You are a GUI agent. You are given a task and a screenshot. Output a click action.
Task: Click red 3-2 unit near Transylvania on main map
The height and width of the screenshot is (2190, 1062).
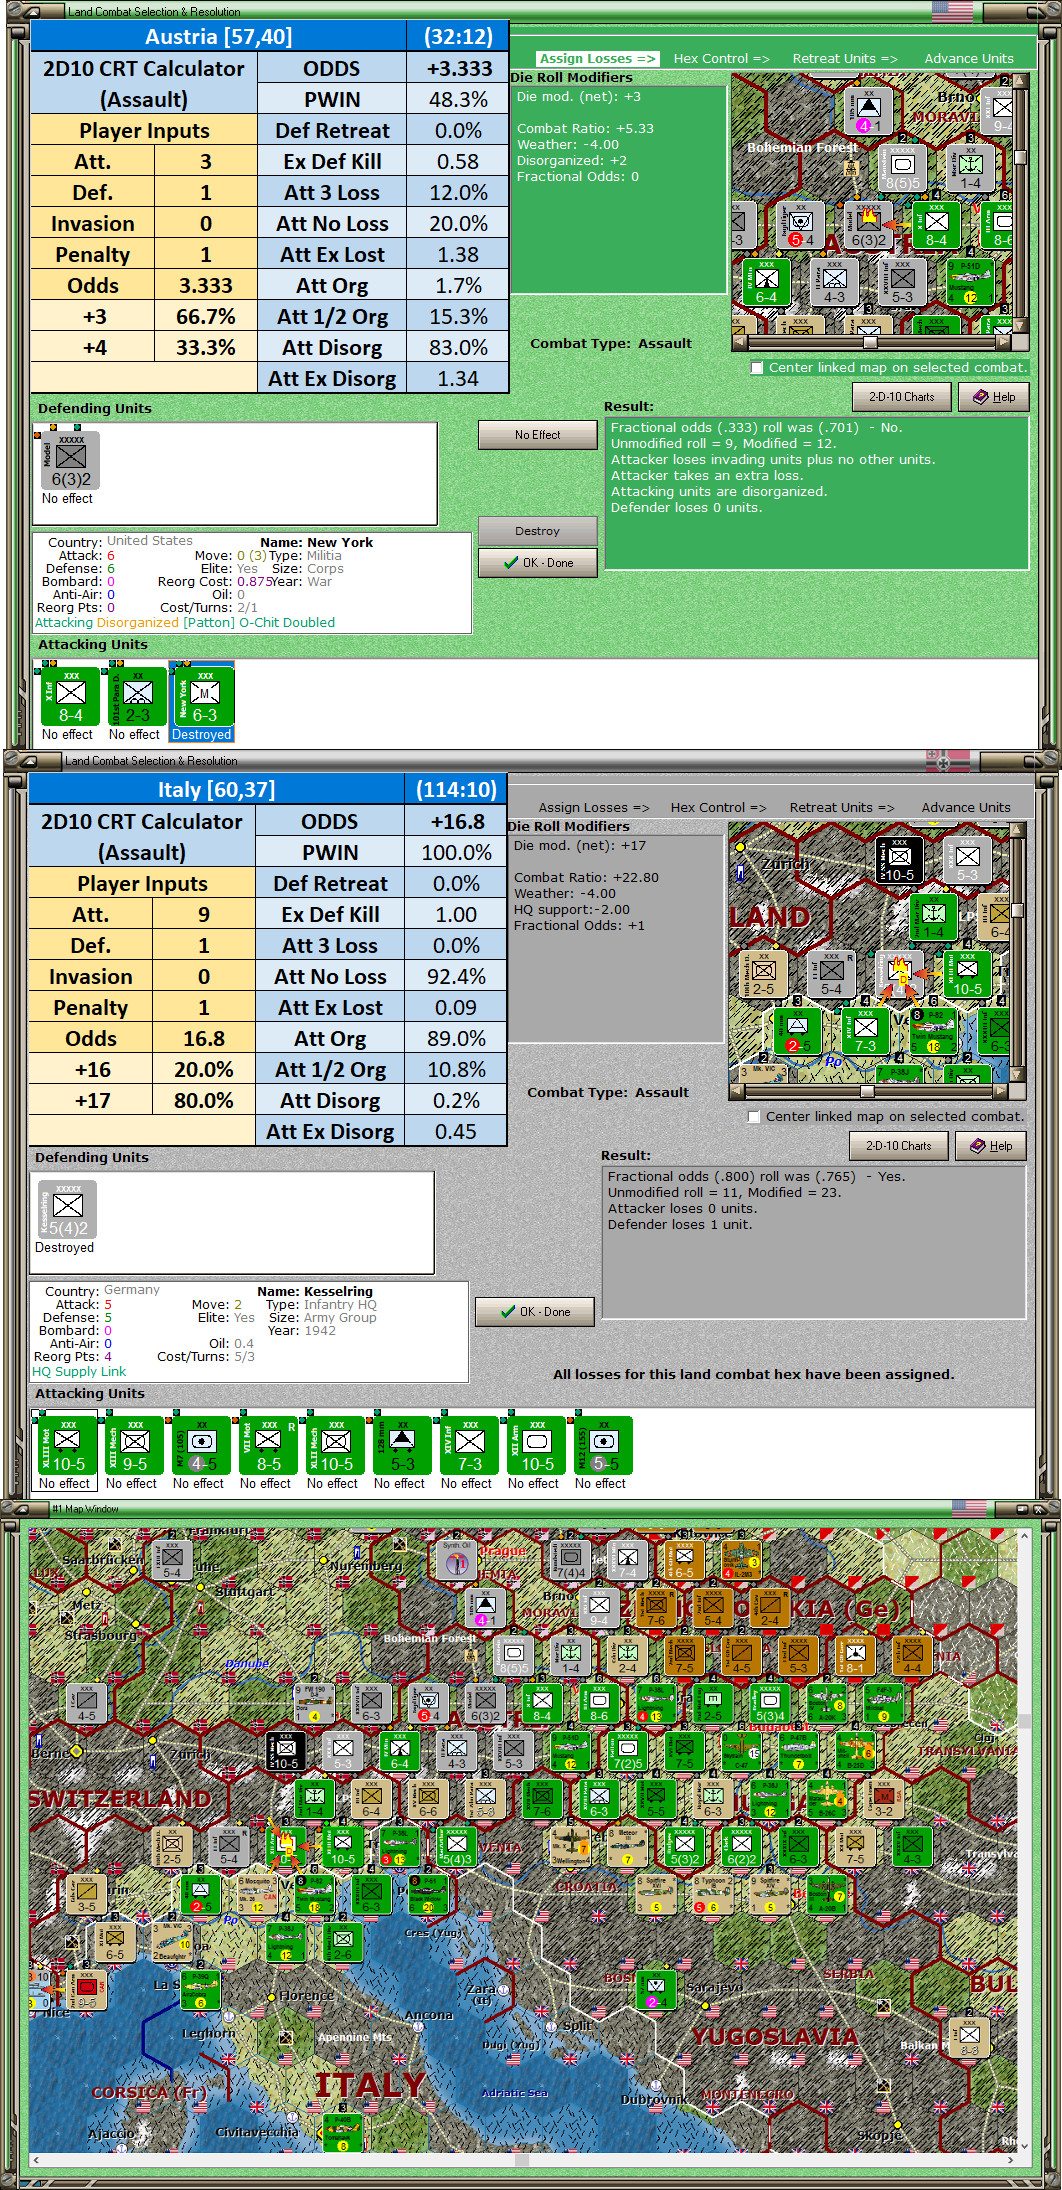884,1797
